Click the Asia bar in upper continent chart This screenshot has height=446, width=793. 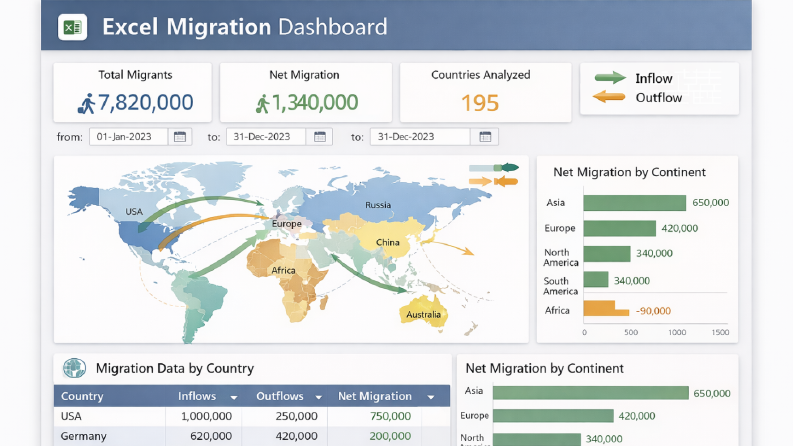click(x=635, y=203)
